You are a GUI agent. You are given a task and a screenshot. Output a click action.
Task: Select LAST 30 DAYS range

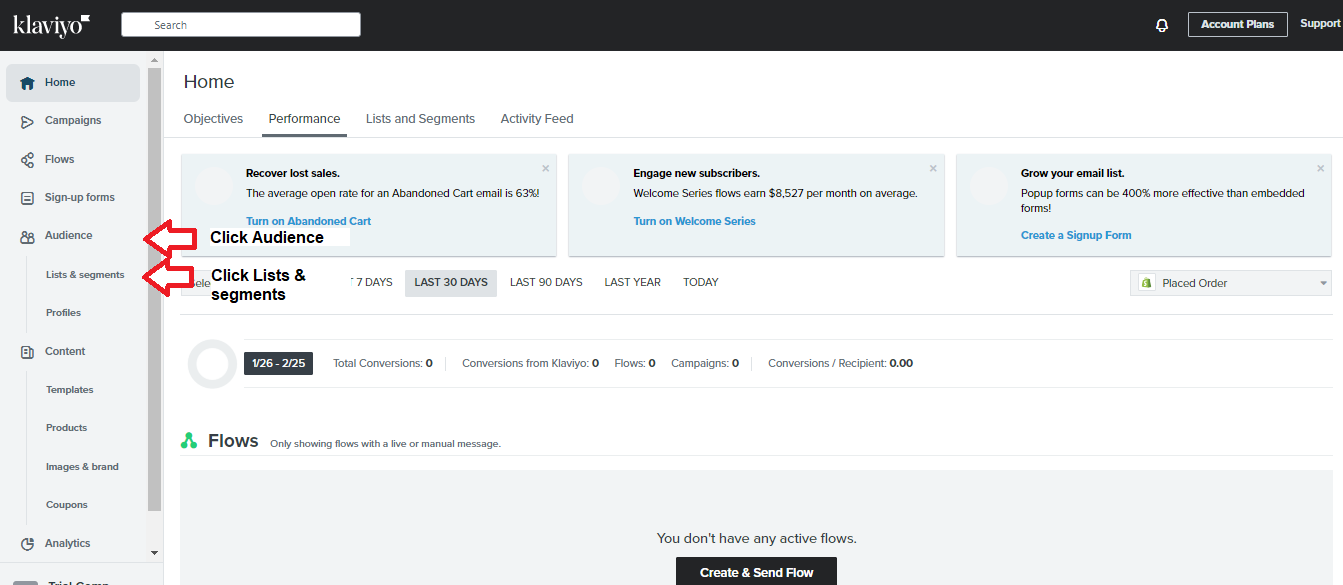(451, 283)
